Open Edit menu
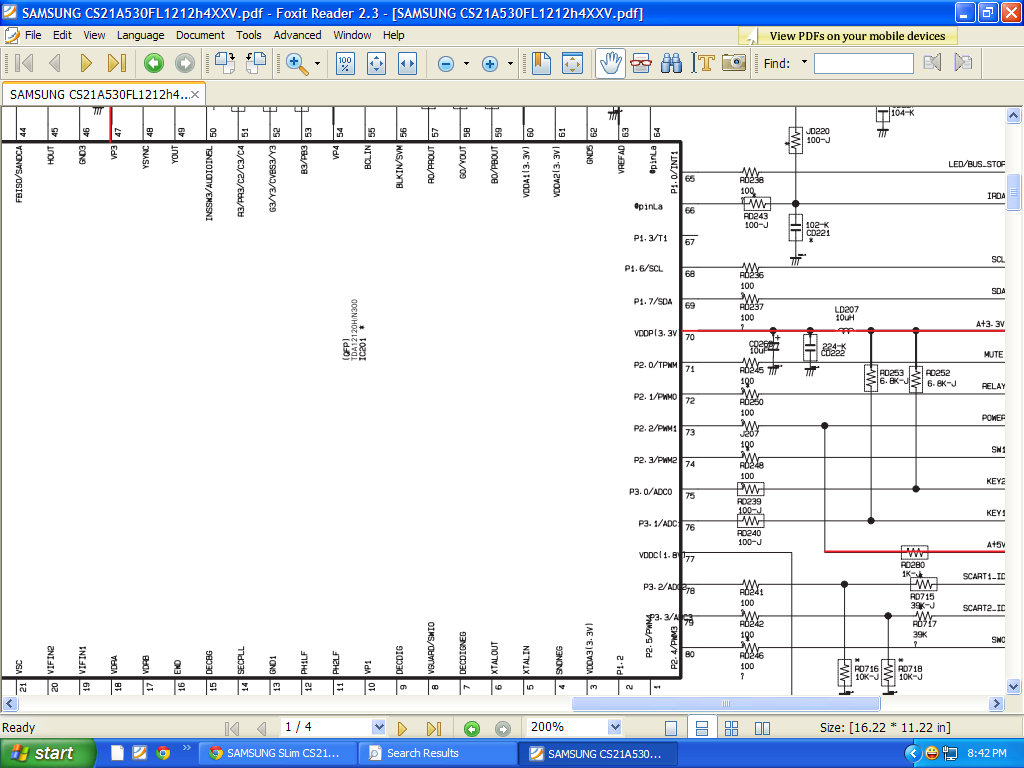Viewport: 1024px width, 768px height. click(62, 35)
